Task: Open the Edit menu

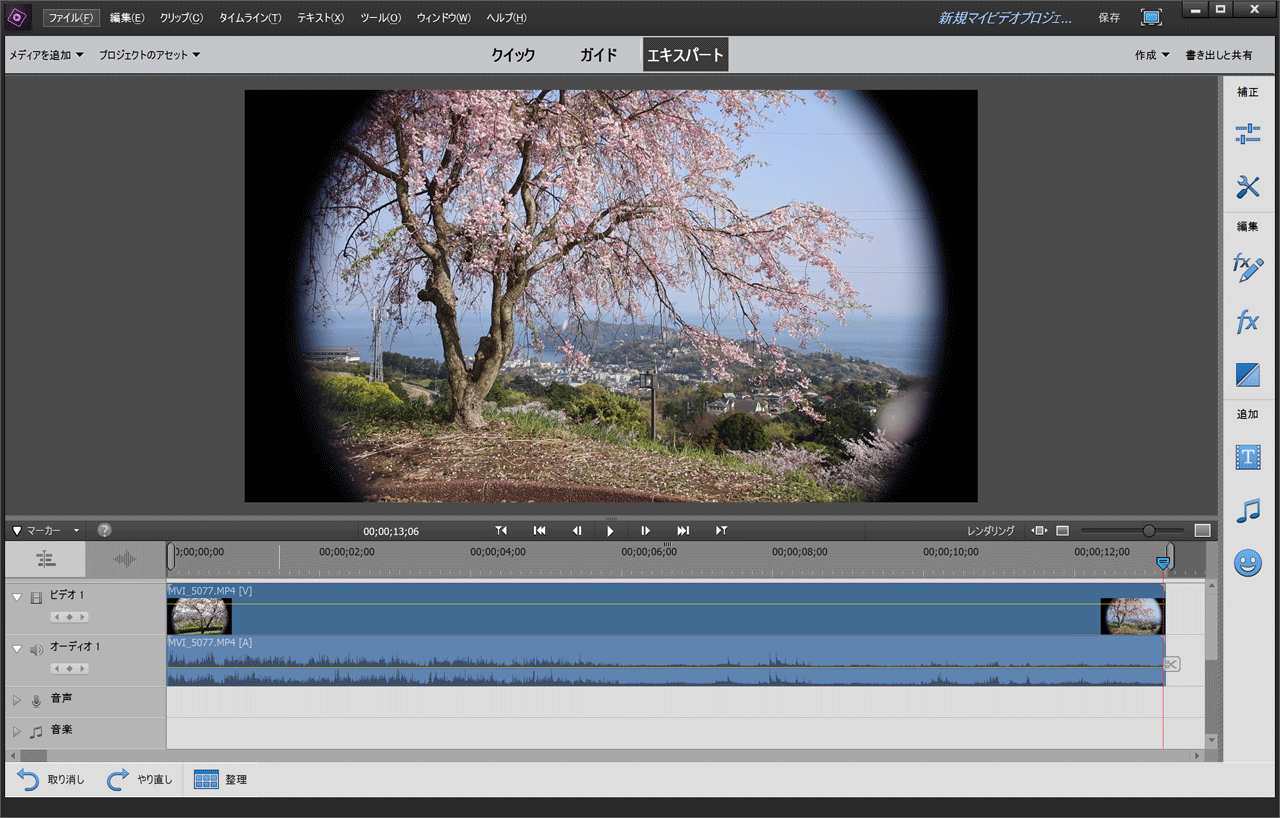Action: click(x=127, y=18)
